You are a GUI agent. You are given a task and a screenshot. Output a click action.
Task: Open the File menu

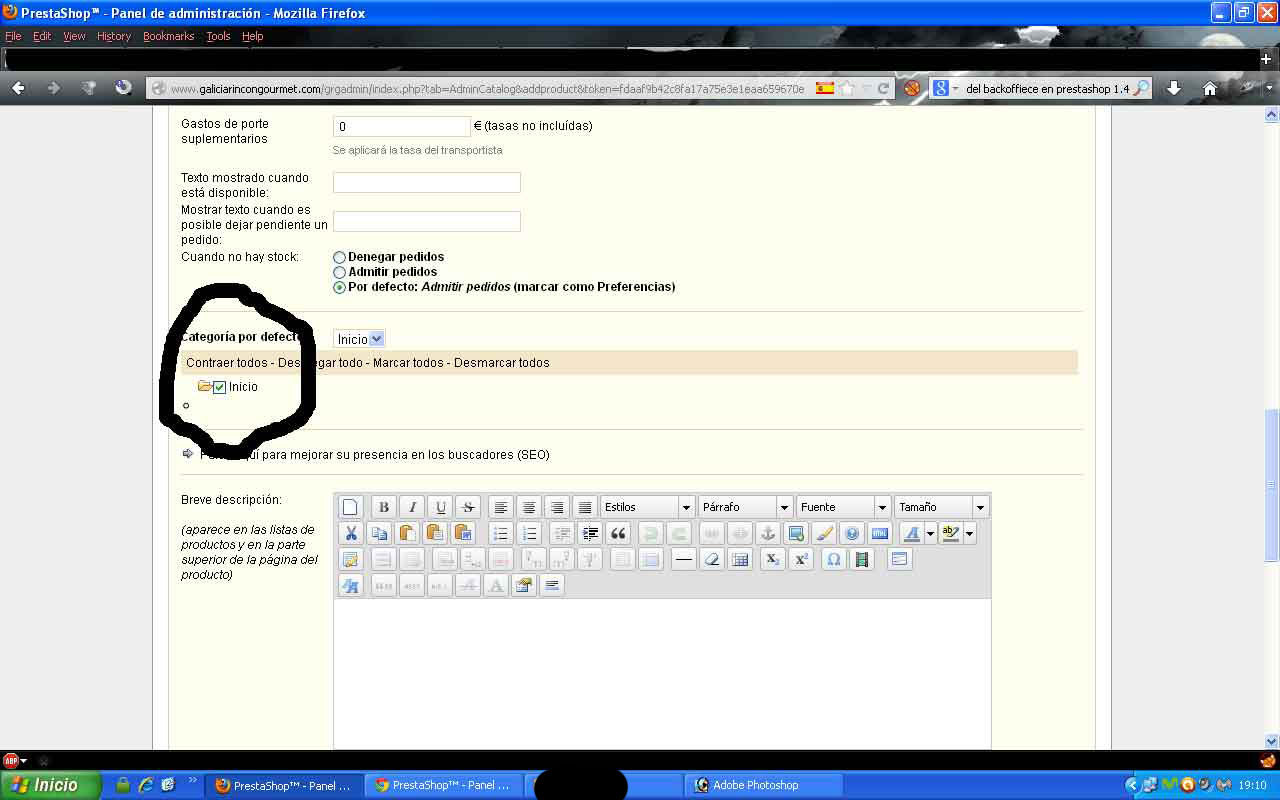pyautogui.click(x=13, y=36)
